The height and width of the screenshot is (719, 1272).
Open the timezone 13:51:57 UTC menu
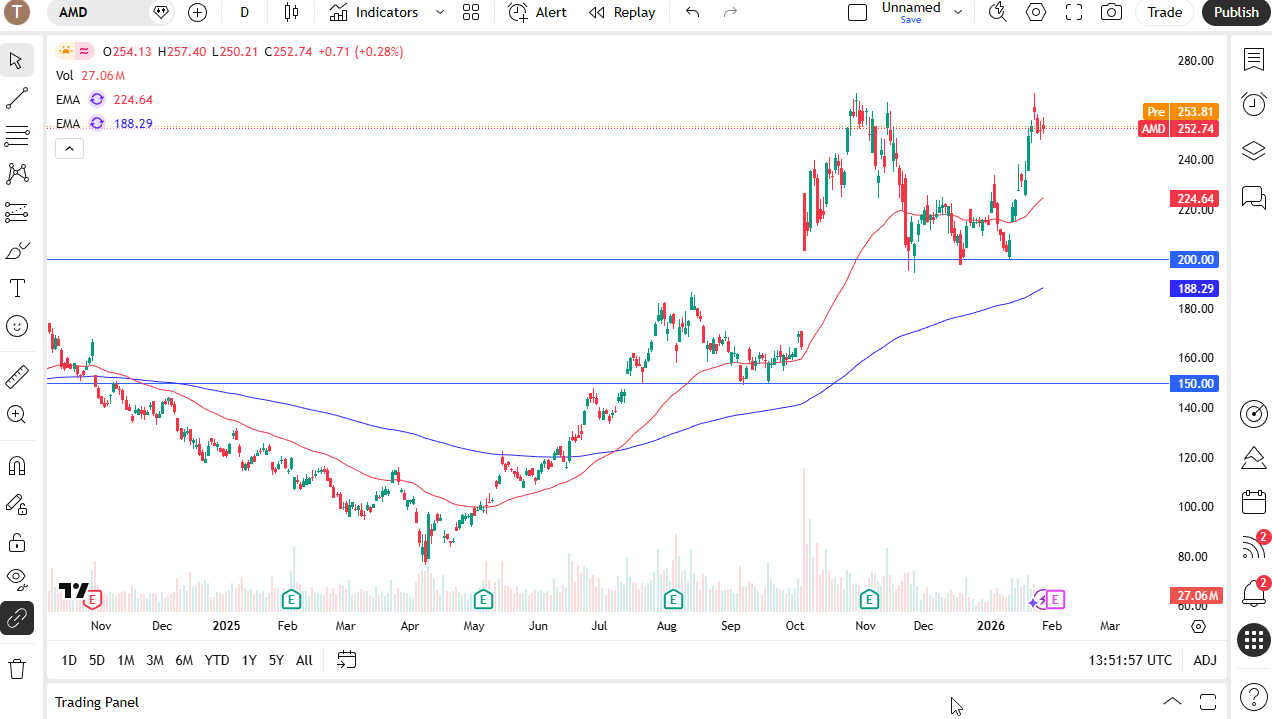pyautogui.click(x=1130, y=660)
